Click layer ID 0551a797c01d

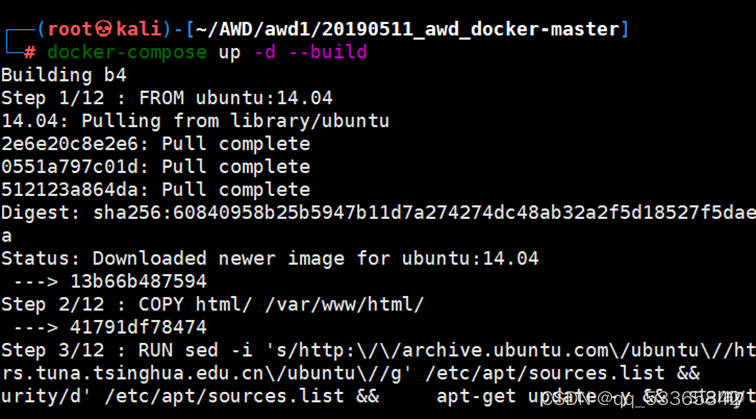pos(69,167)
